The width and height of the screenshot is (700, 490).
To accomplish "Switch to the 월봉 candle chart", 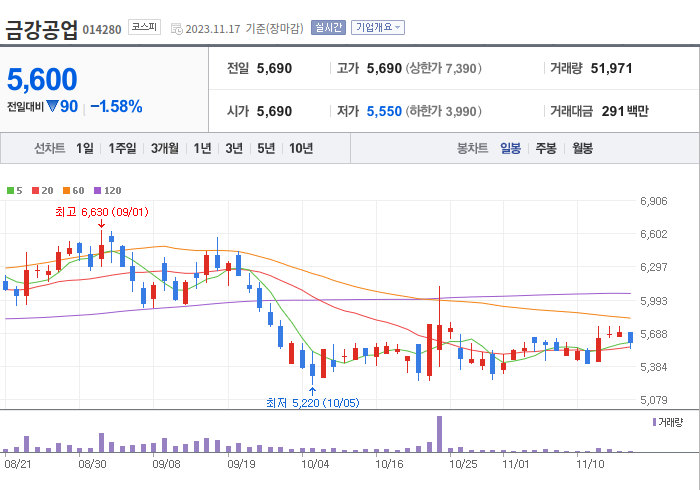I will tap(583, 148).
